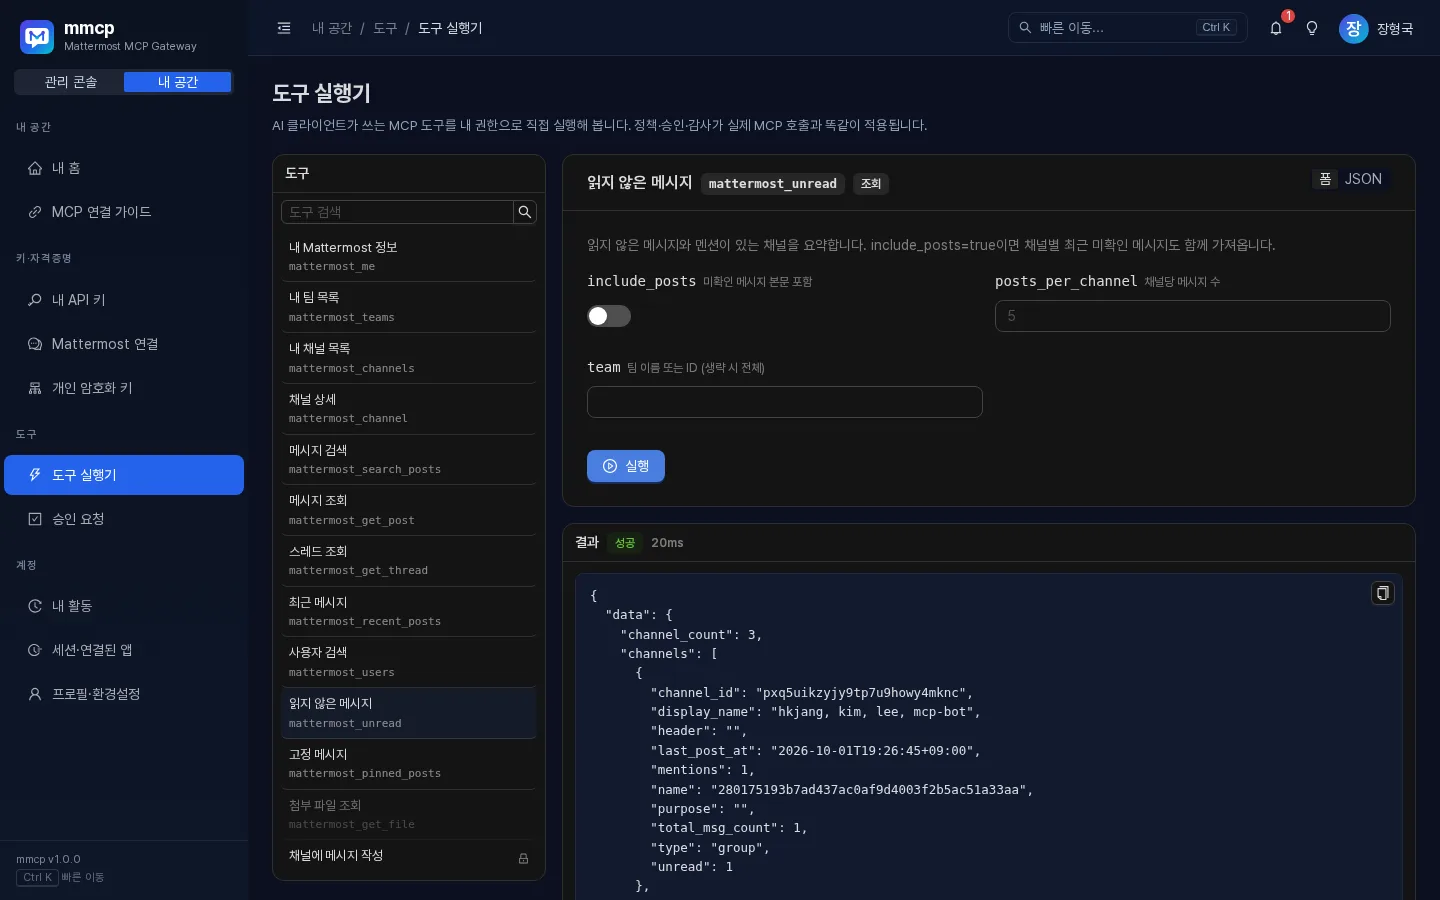Screen dimensions: 1440x900
Task: Open 개인 암호화 키 page
Action: click(124, 388)
